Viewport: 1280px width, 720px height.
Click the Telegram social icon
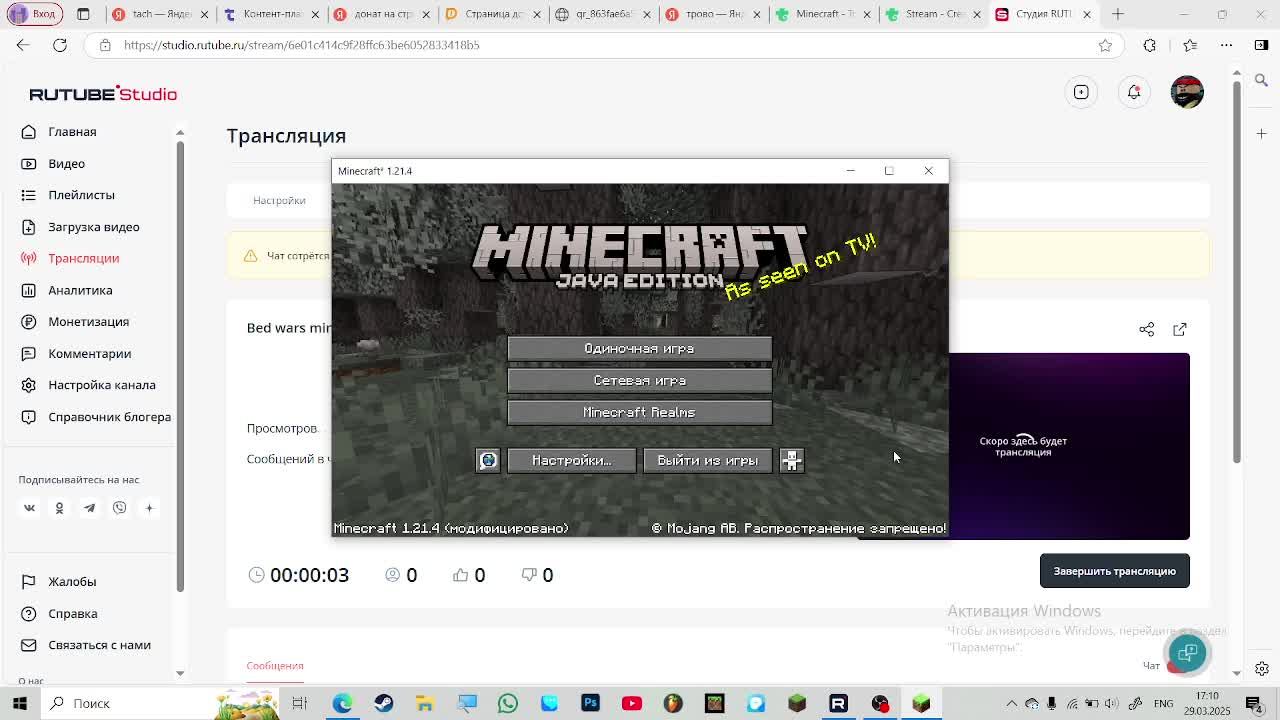(x=89, y=508)
